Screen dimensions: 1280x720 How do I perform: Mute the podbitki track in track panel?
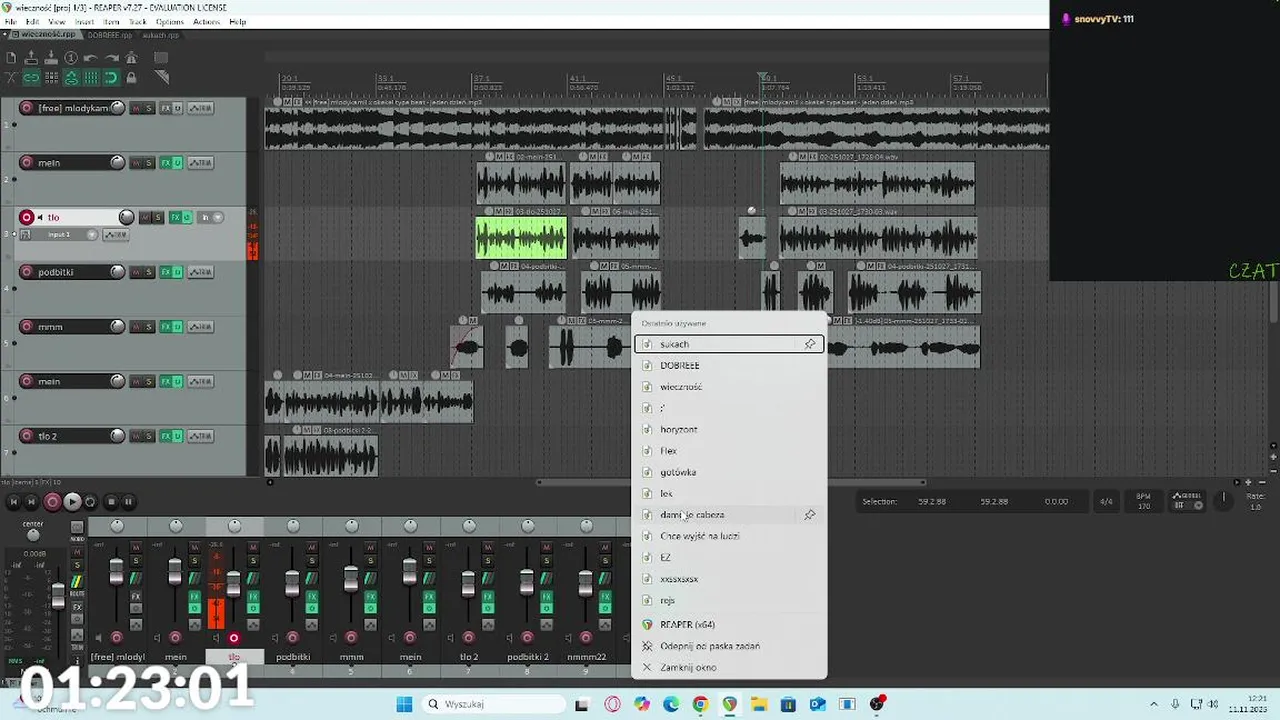(x=136, y=272)
